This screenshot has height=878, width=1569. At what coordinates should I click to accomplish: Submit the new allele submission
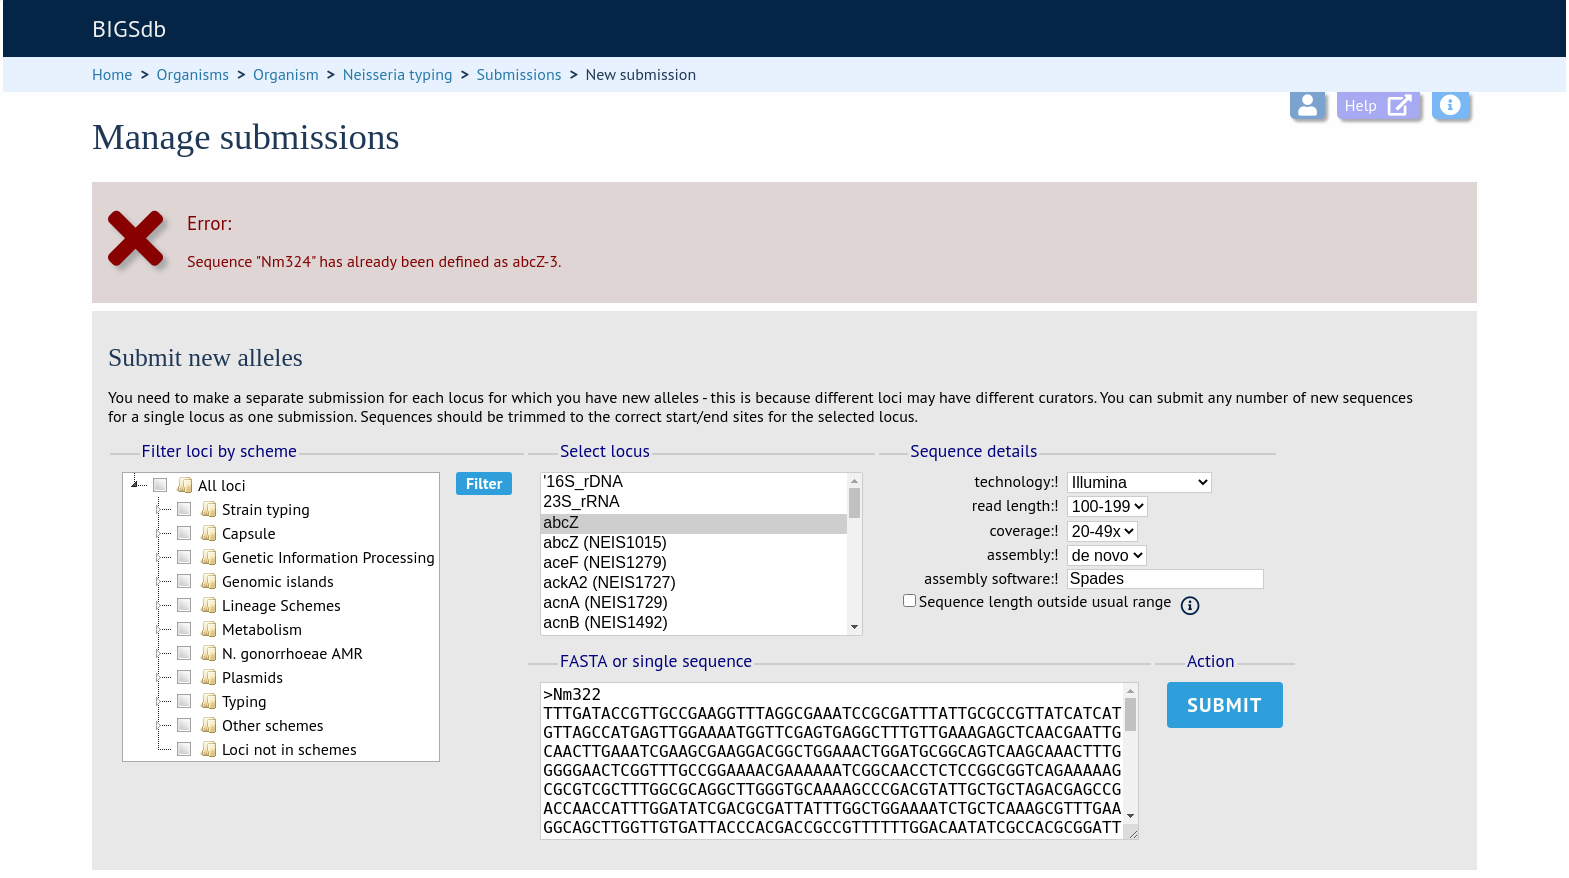(x=1224, y=705)
